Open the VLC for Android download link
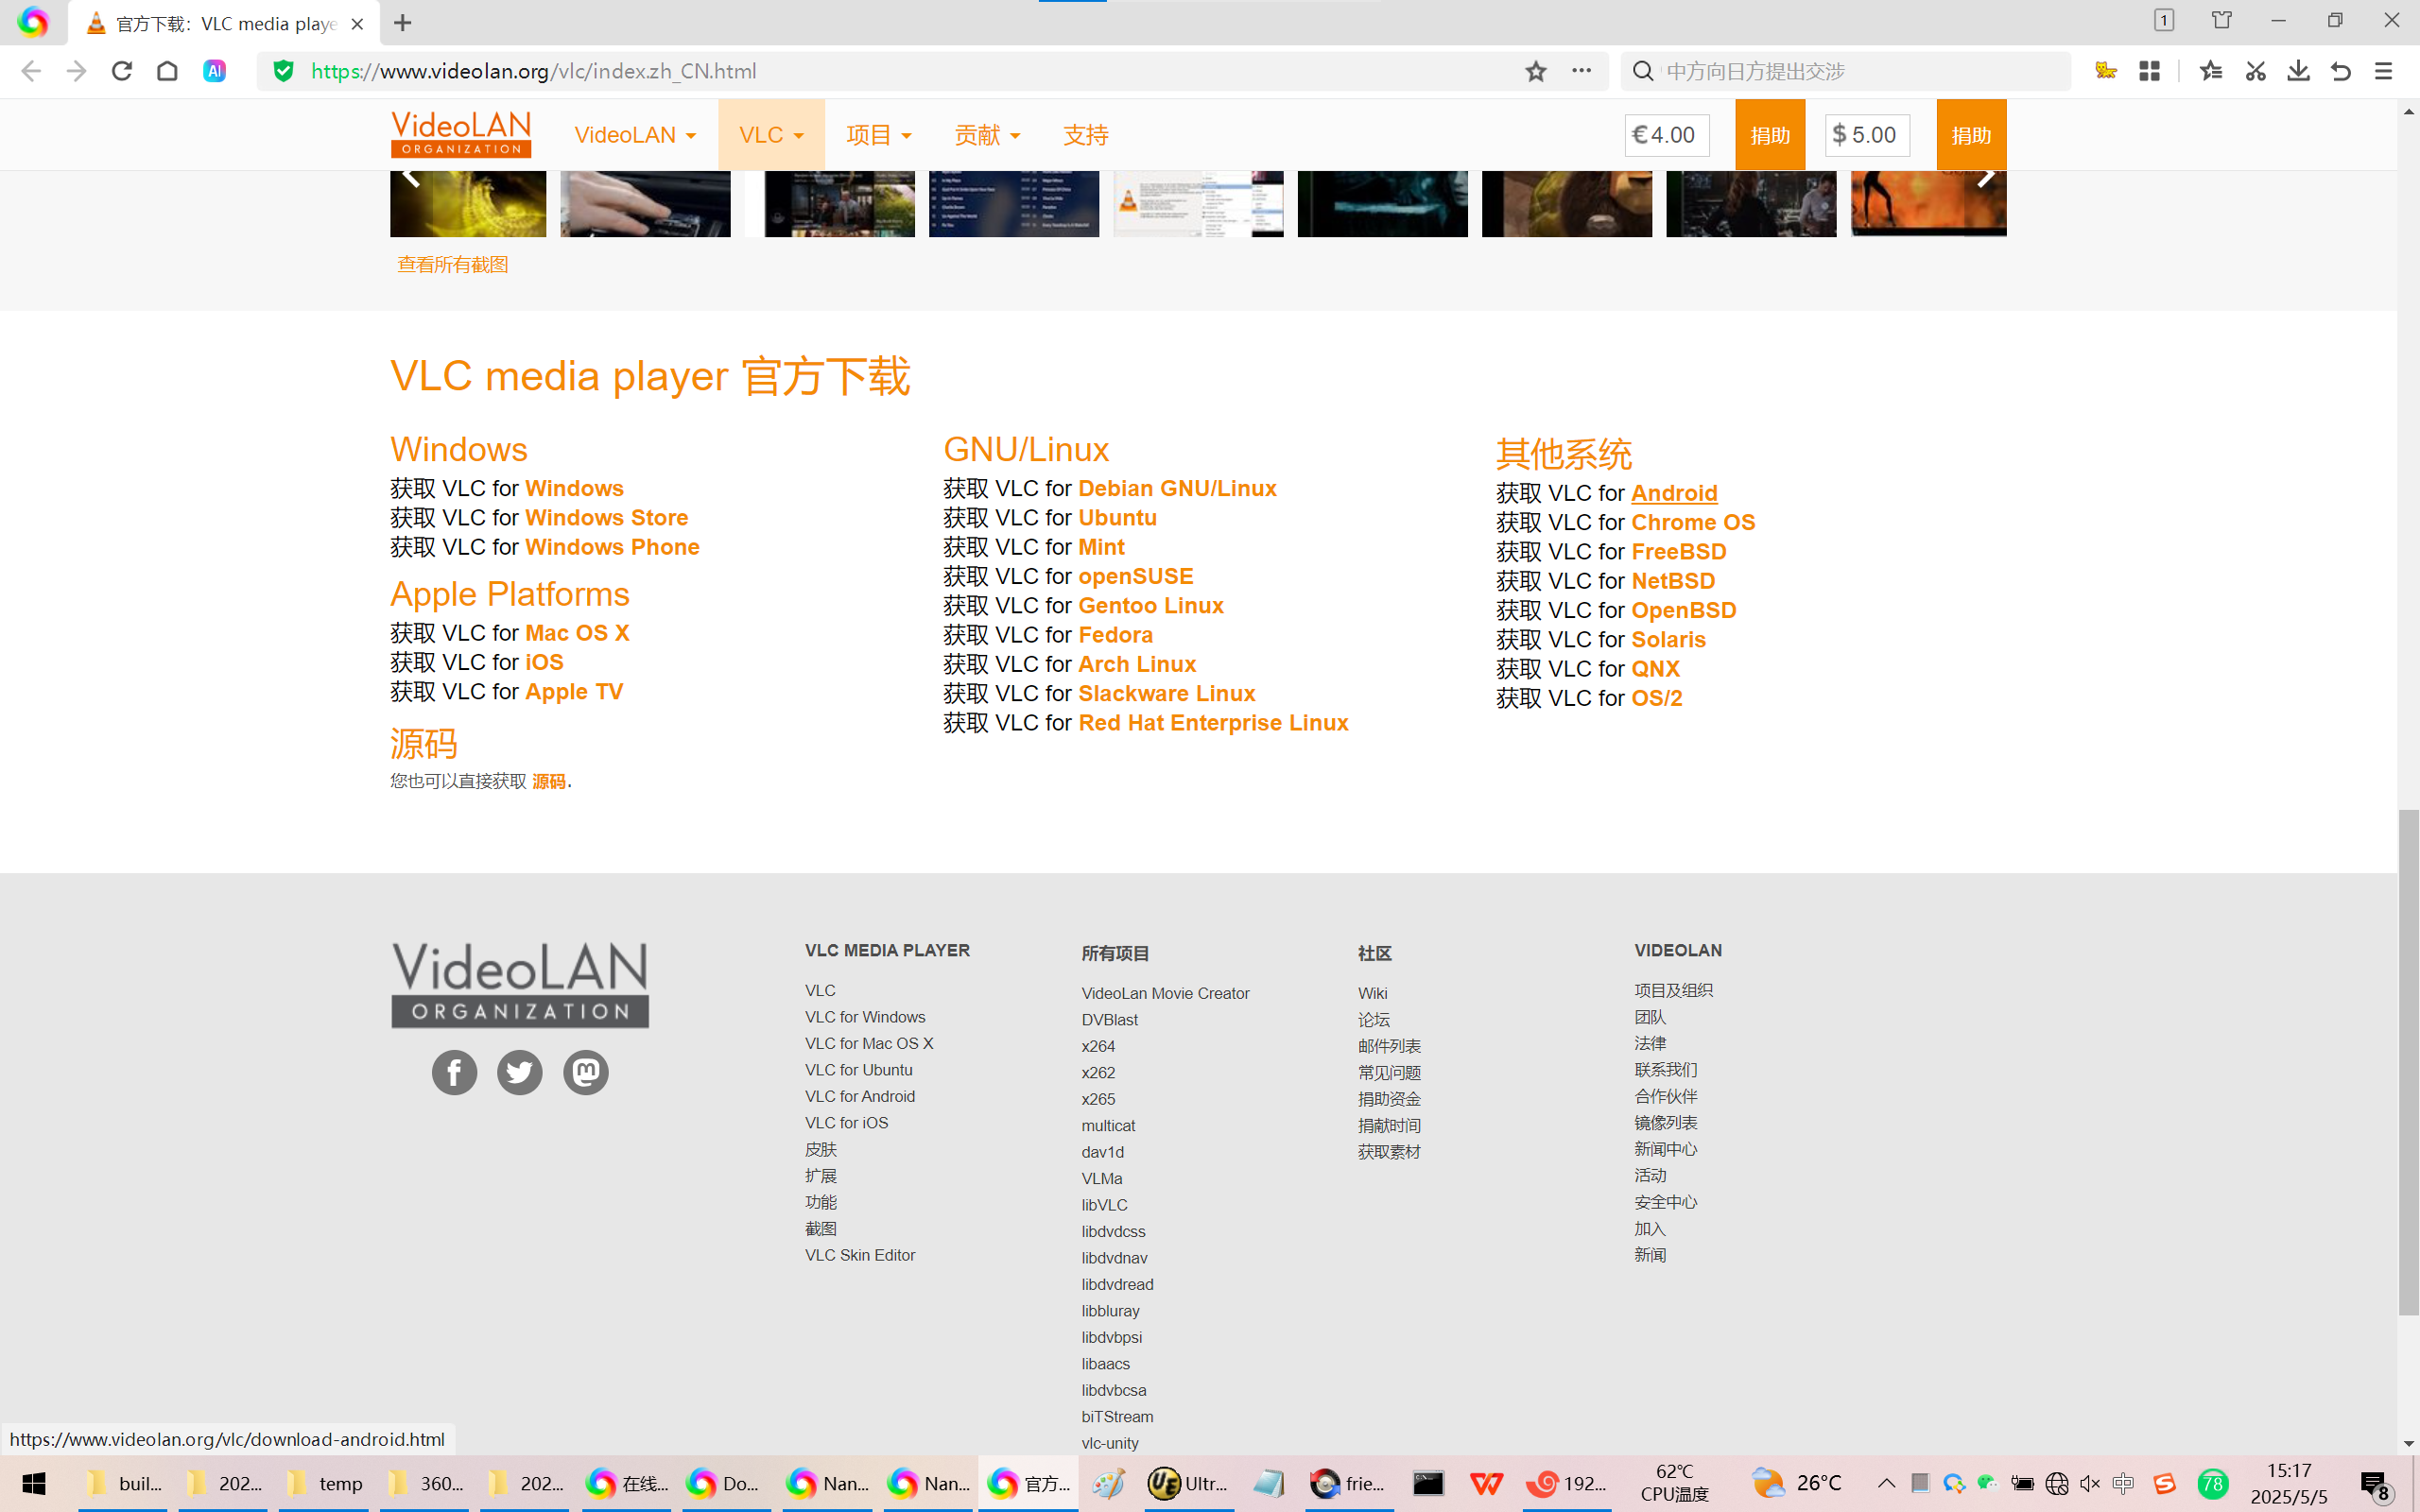2420x1512 pixels. click(x=1674, y=493)
